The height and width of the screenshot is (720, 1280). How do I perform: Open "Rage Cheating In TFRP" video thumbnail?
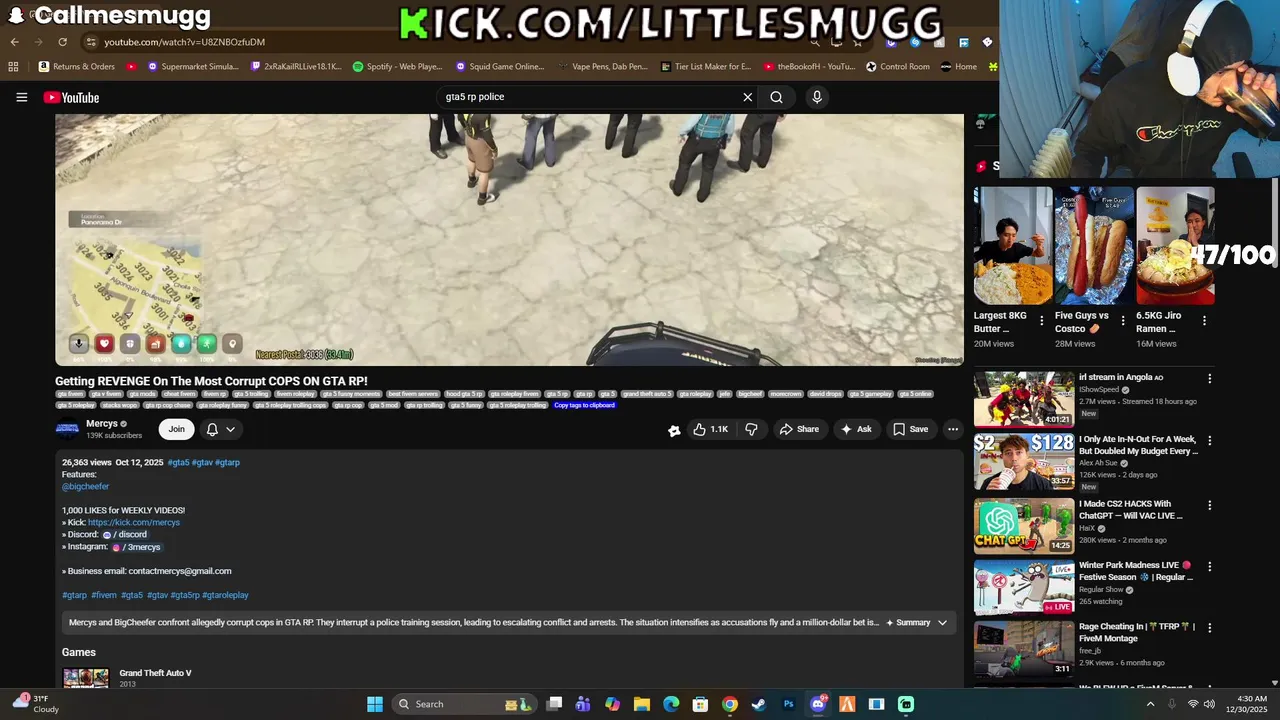click(x=1024, y=649)
